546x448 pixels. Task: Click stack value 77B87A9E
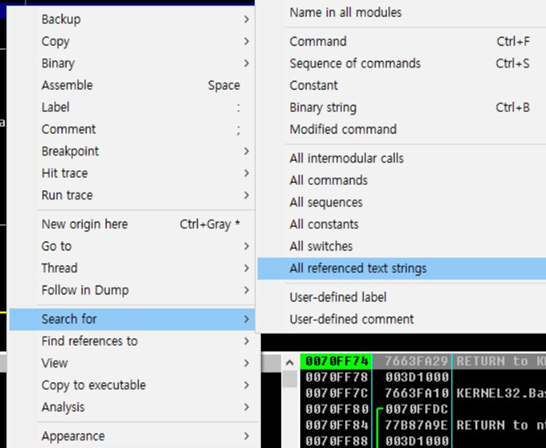pyautogui.click(x=416, y=425)
